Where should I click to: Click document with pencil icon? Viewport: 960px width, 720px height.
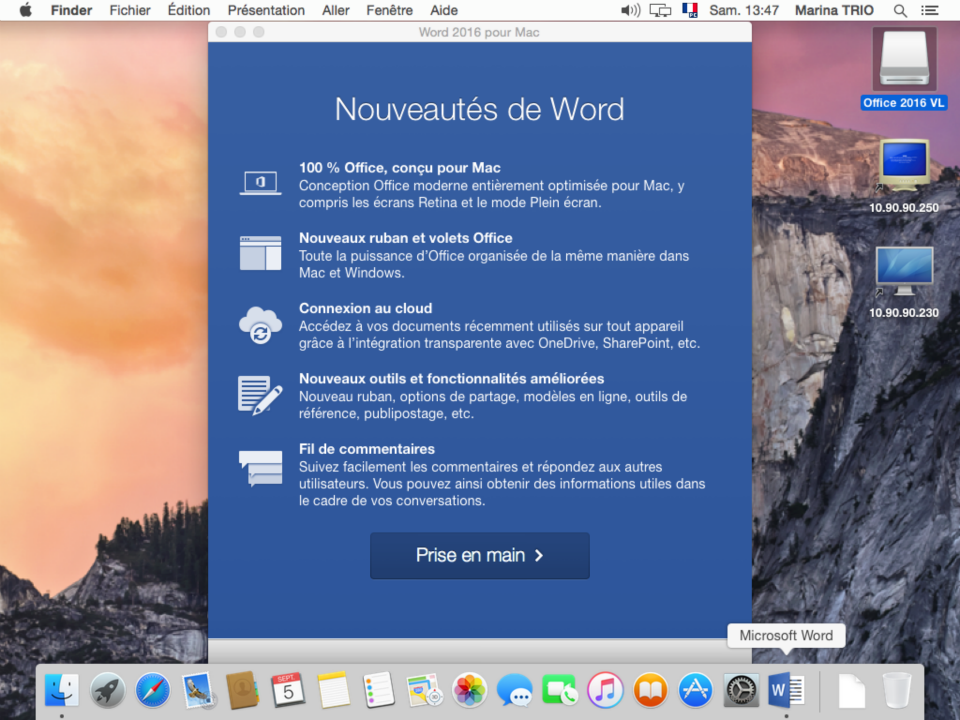coord(260,396)
